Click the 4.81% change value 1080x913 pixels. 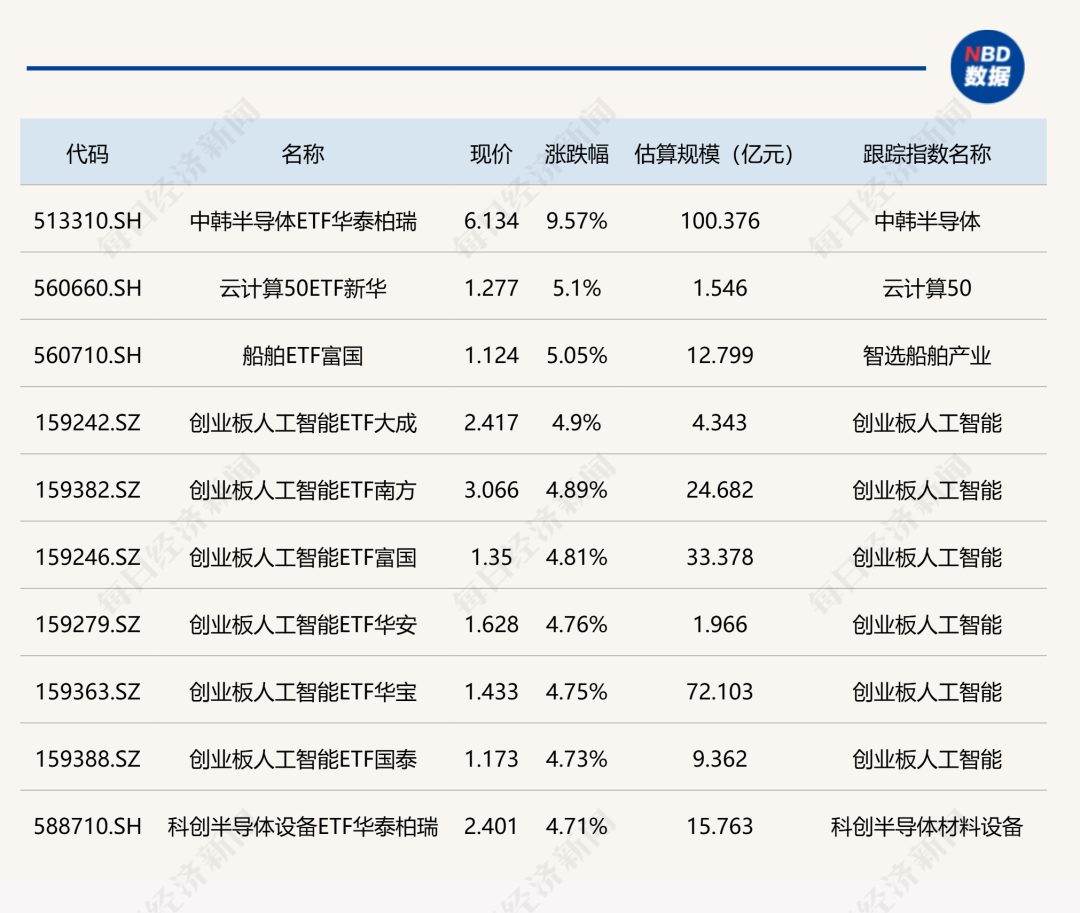tap(577, 556)
